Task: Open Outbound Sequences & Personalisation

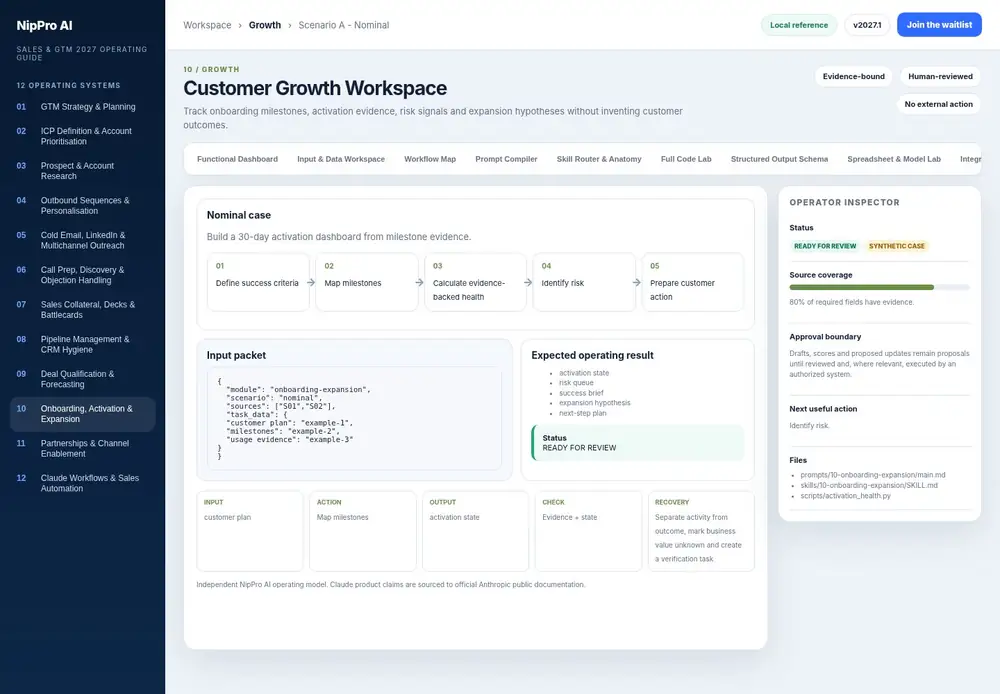Action: (82, 205)
